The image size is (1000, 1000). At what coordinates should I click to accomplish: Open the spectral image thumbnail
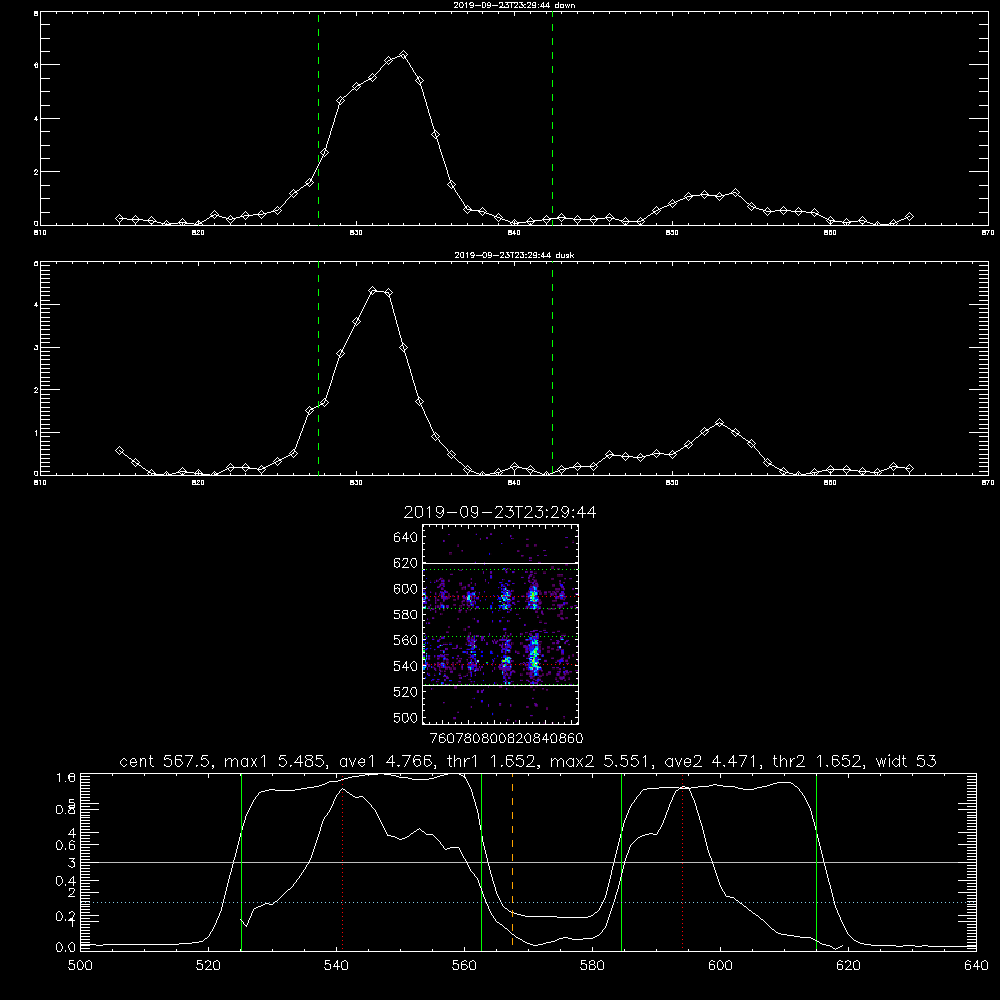pos(500,624)
